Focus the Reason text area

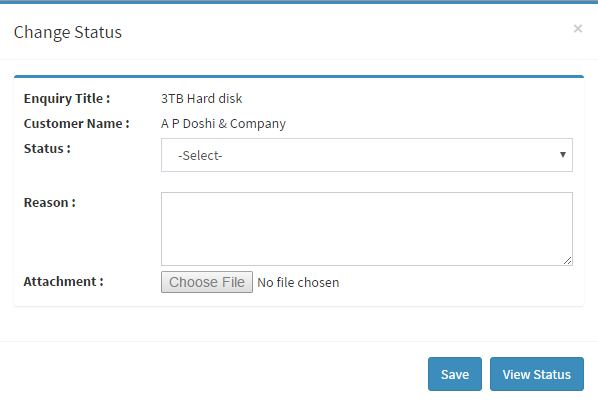click(x=367, y=229)
